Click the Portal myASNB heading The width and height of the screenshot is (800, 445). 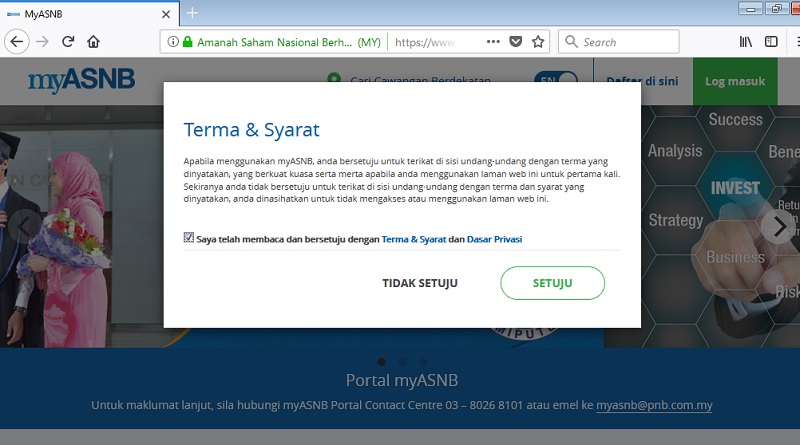click(x=402, y=380)
